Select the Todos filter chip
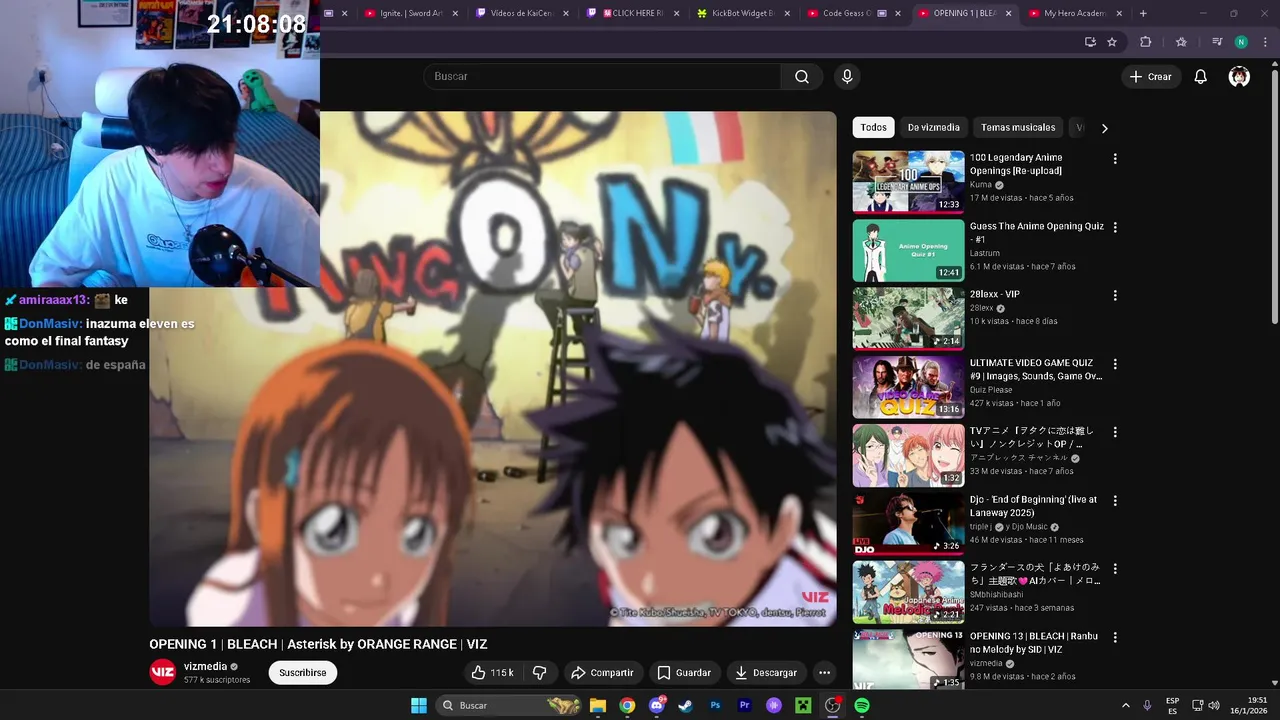The height and width of the screenshot is (720, 1280). click(873, 128)
